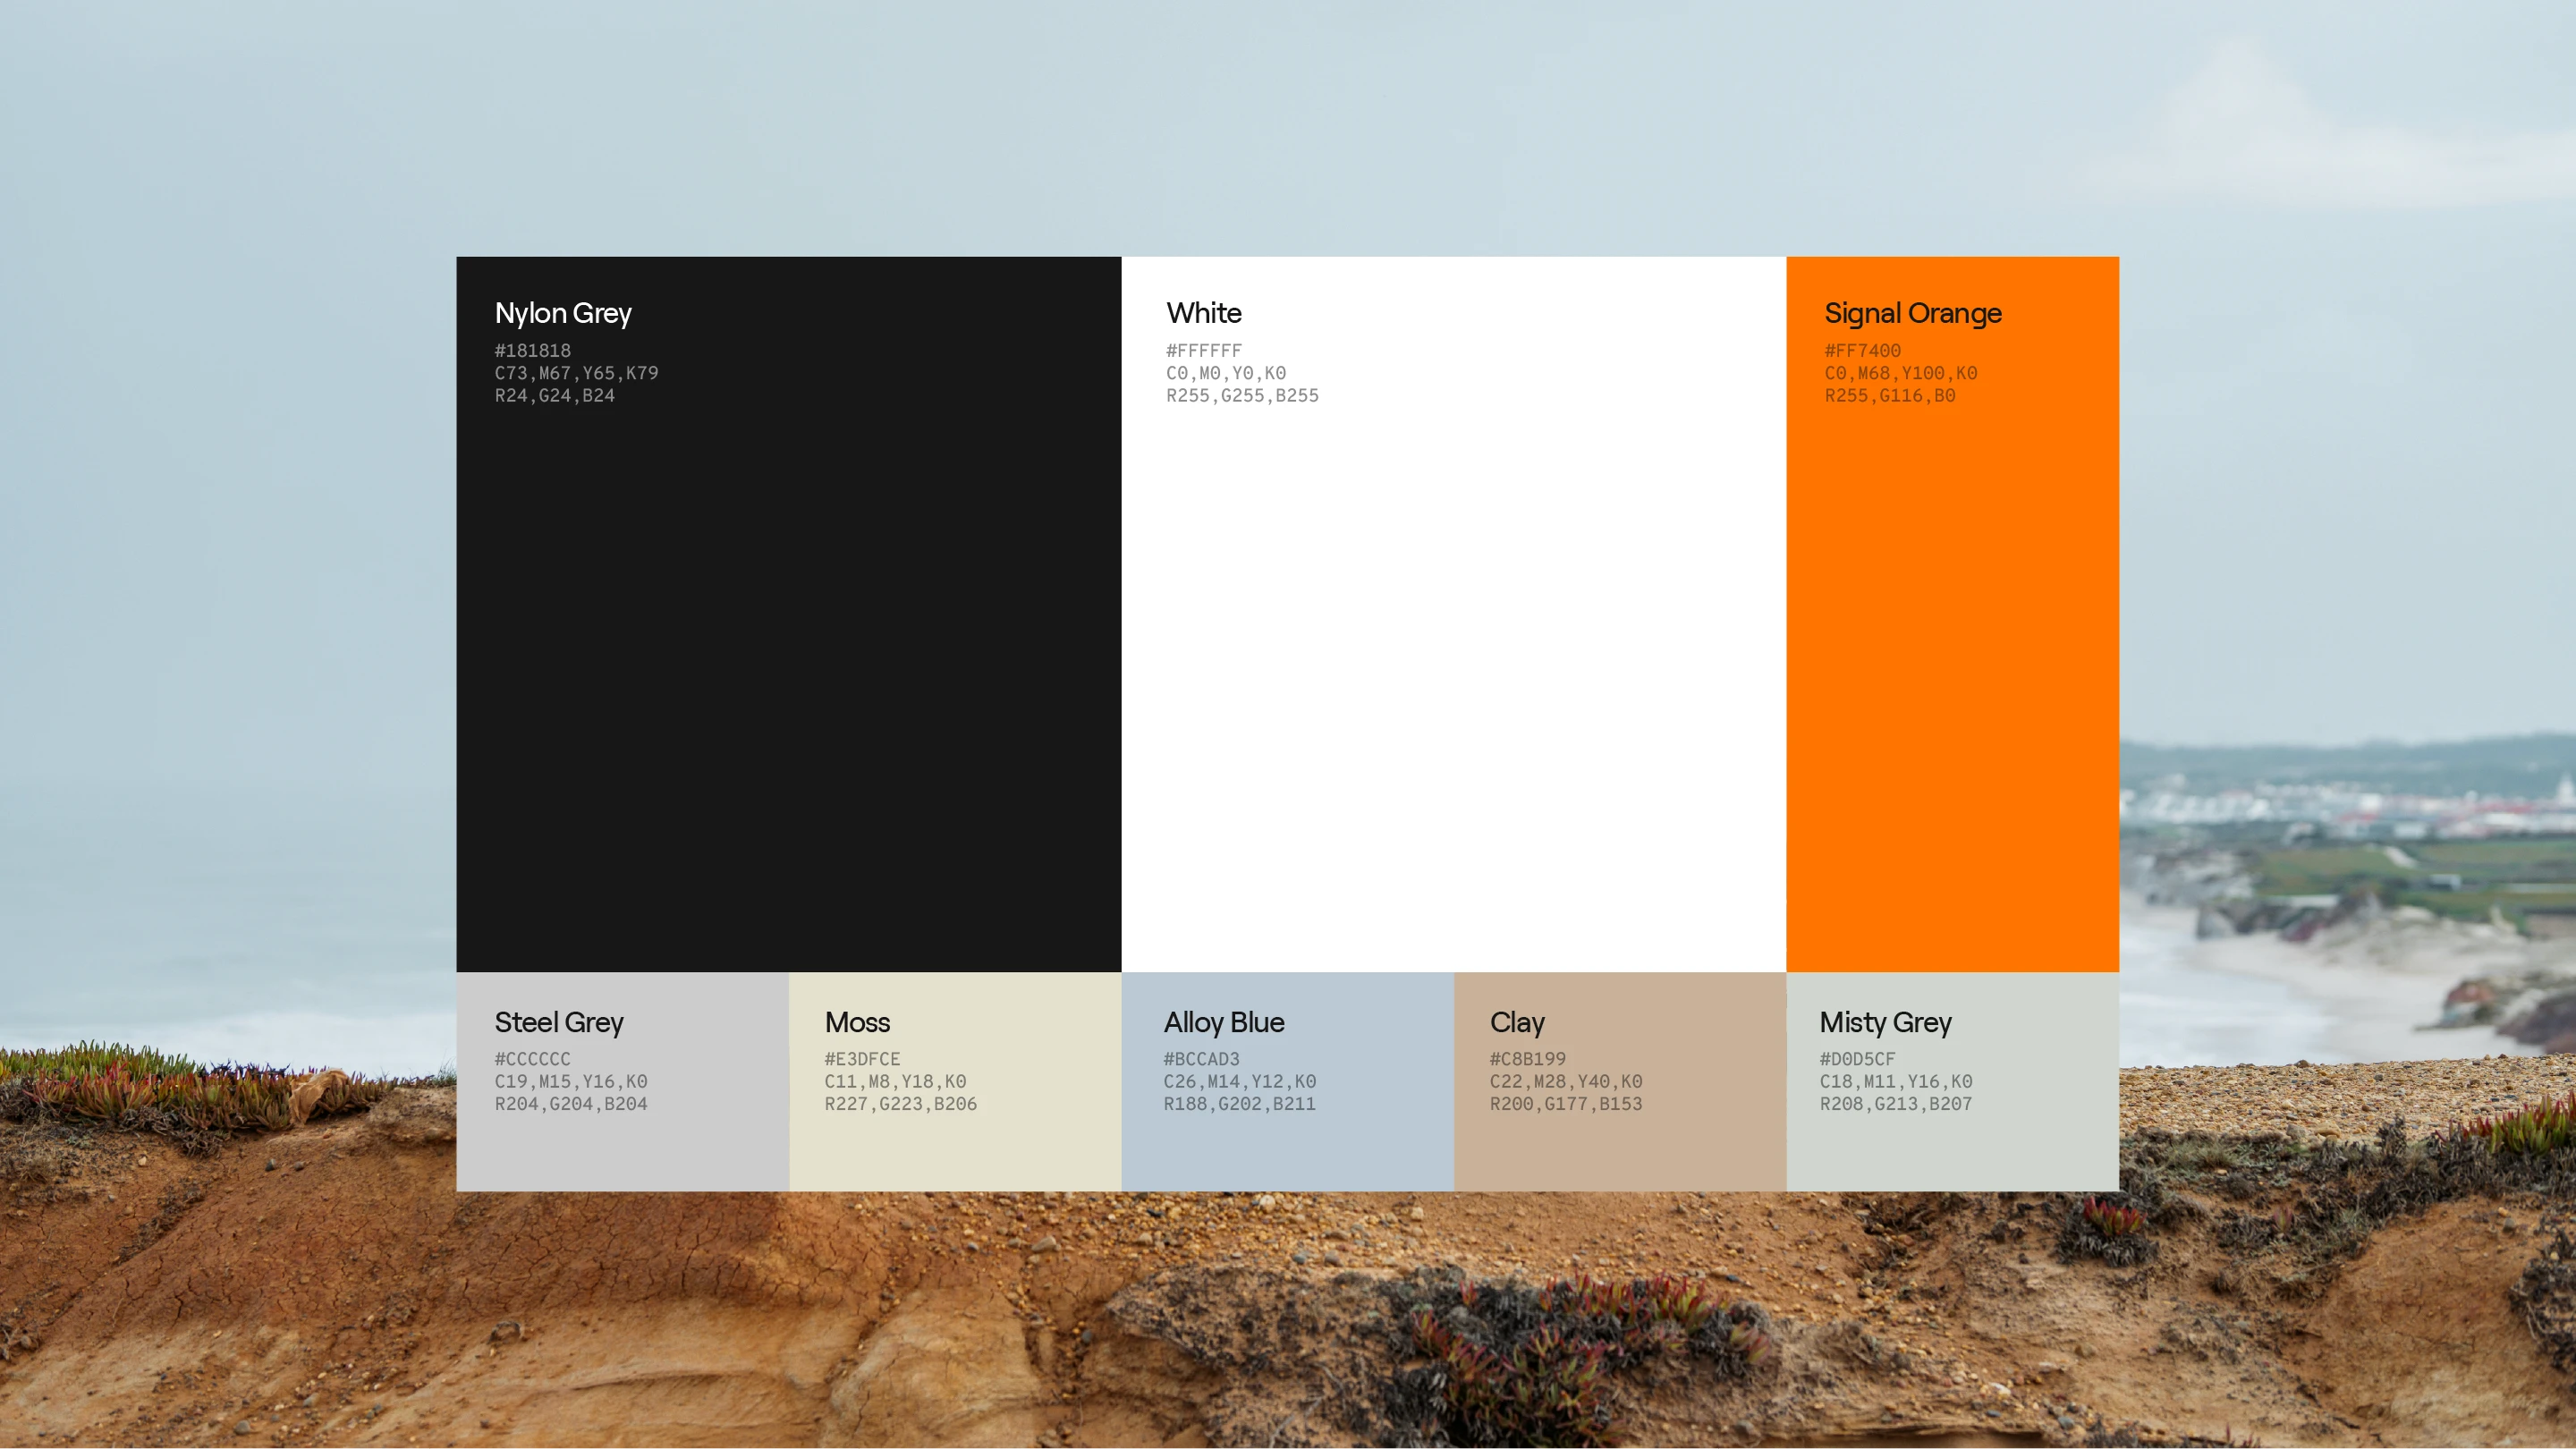
Task: Click the #D0D5CF hex code
Action: (1857, 1059)
